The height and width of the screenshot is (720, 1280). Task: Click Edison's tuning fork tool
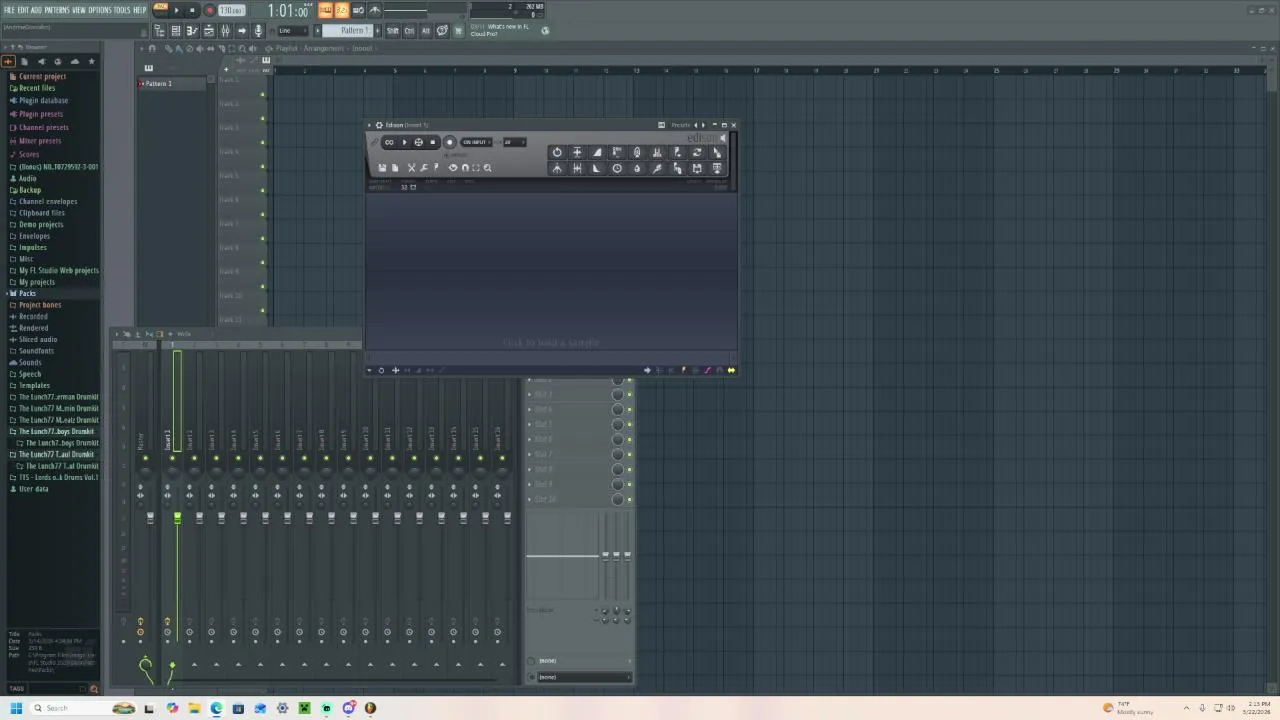pyautogui.click(x=557, y=169)
